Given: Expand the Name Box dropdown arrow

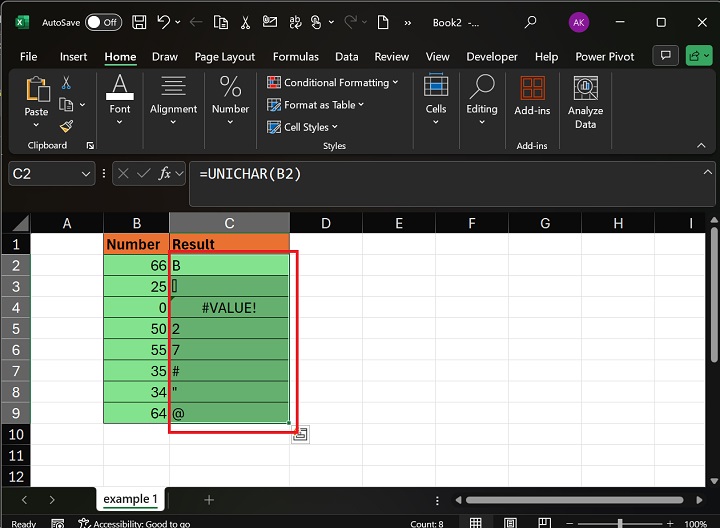Looking at the screenshot, I should tap(86, 174).
